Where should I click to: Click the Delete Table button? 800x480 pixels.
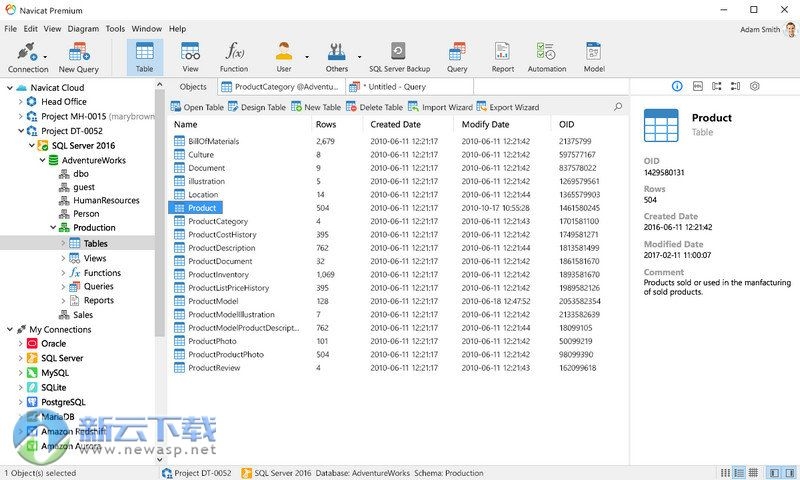point(374,107)
